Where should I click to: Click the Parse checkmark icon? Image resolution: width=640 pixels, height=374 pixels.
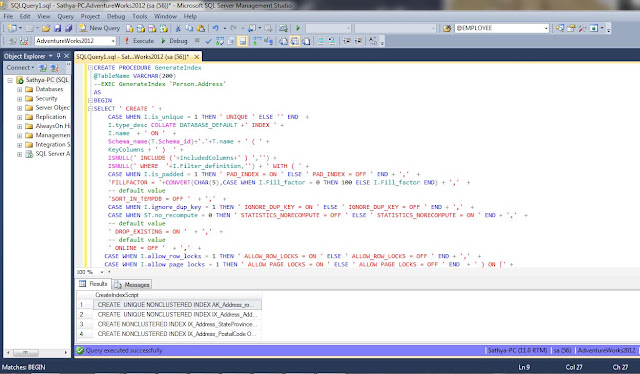point(209,41)
